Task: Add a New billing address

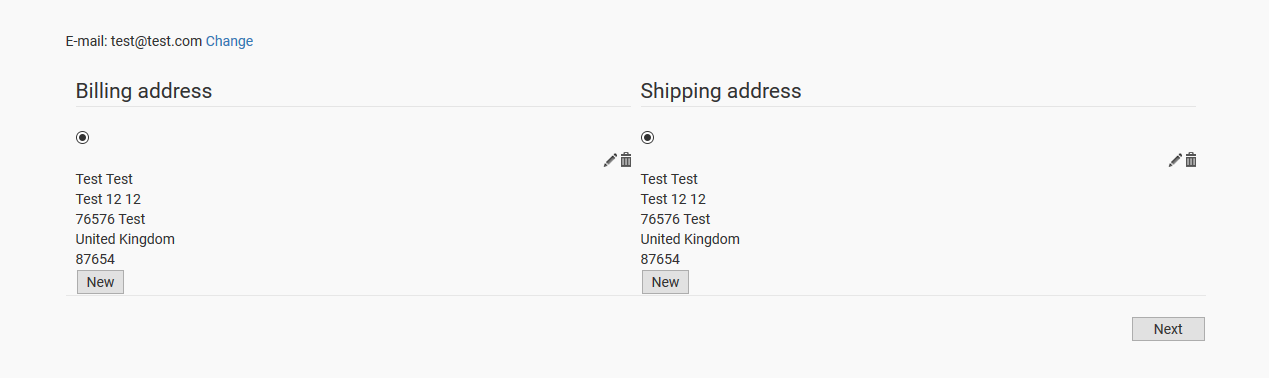Action: 100,282
